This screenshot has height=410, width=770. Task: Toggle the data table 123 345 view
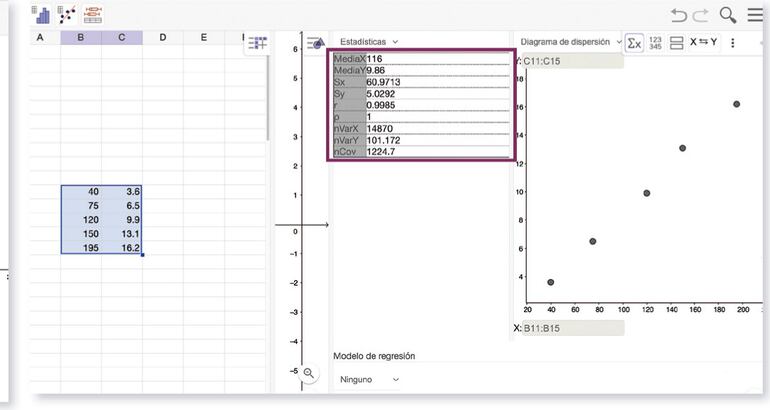tap(655, 43)
